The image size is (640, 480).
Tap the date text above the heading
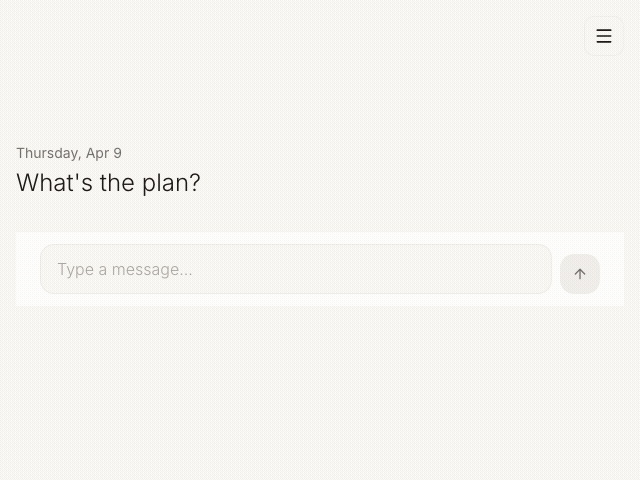[x=69, y=153]
